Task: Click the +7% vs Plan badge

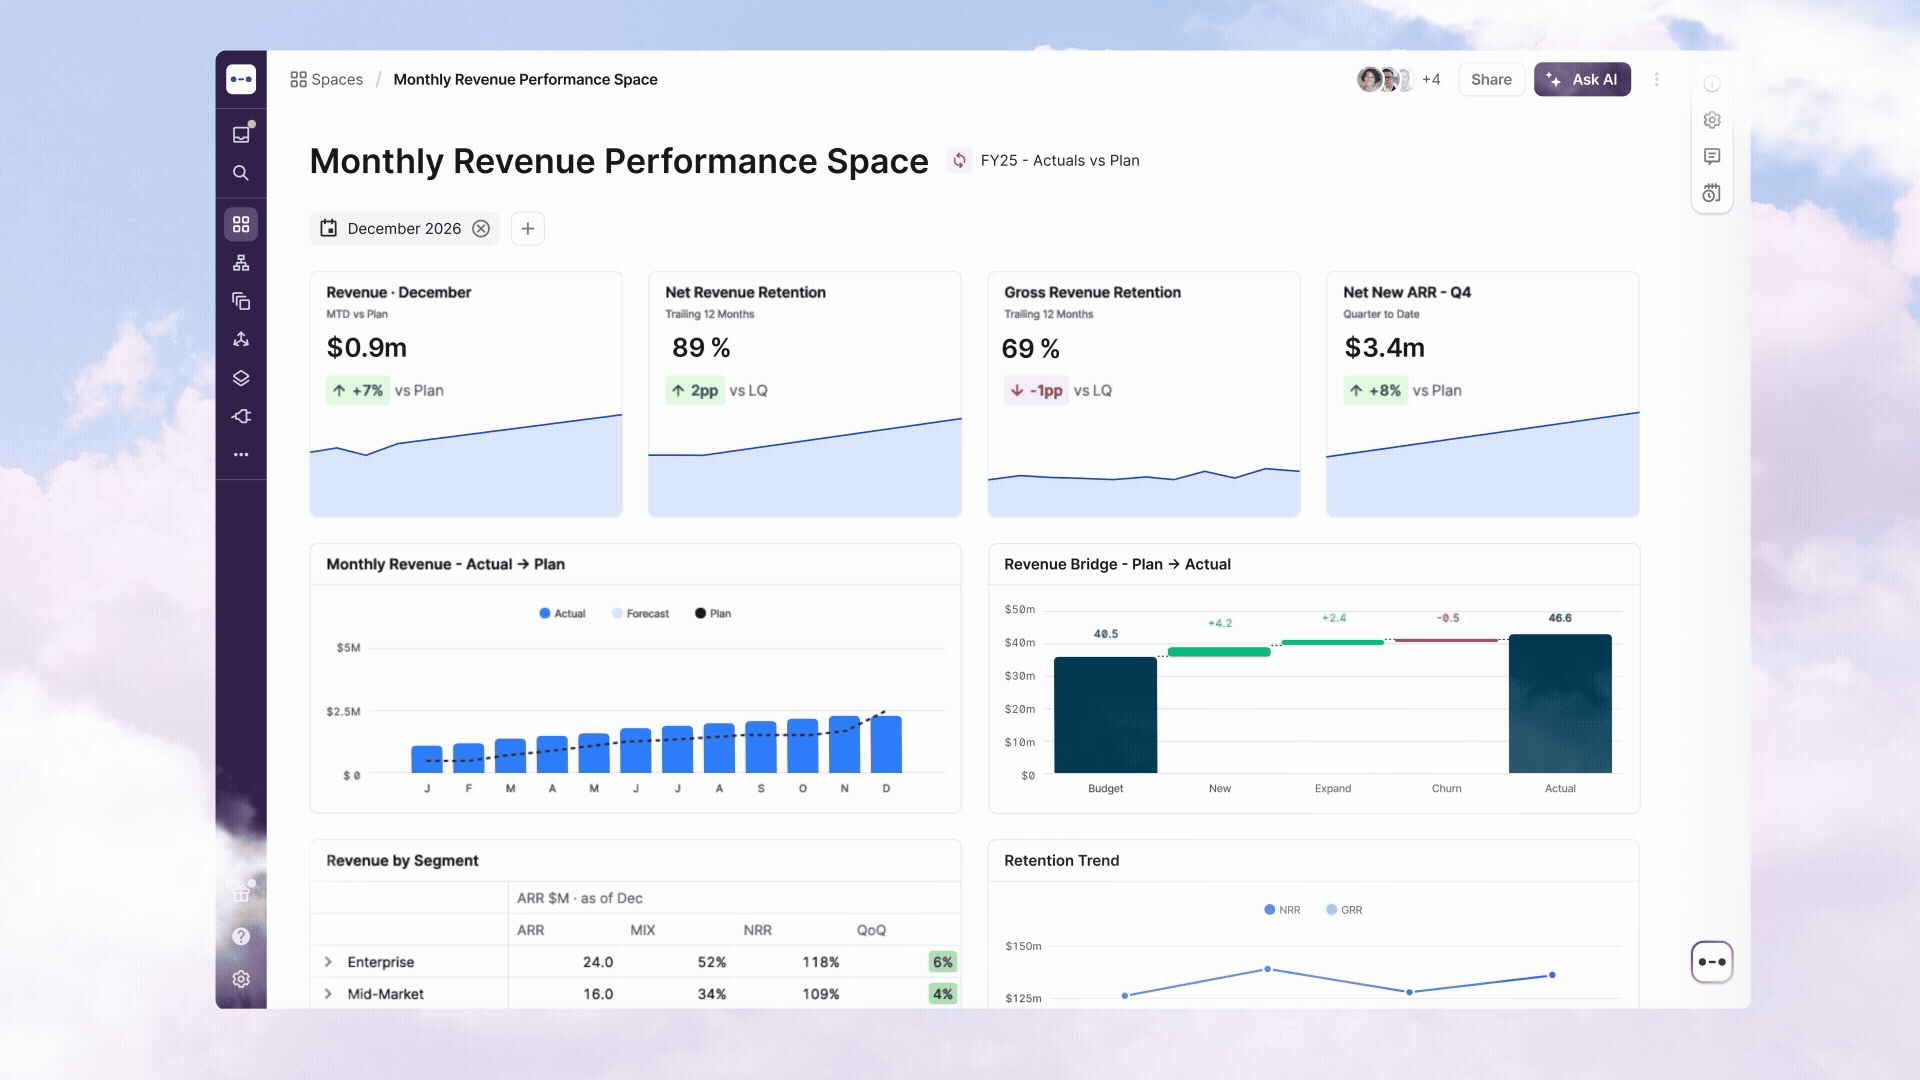Action: click(358, 390)
